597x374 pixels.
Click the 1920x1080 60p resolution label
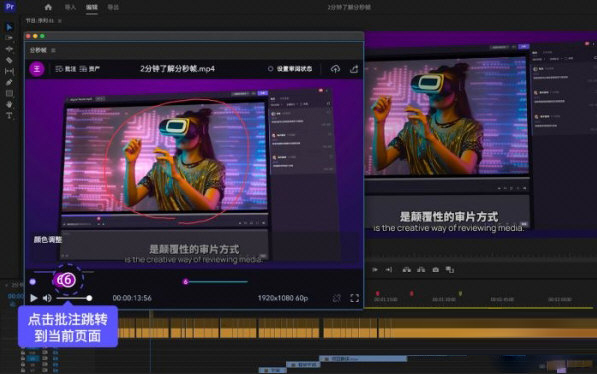pyautogui.click(x=283, y=298)
